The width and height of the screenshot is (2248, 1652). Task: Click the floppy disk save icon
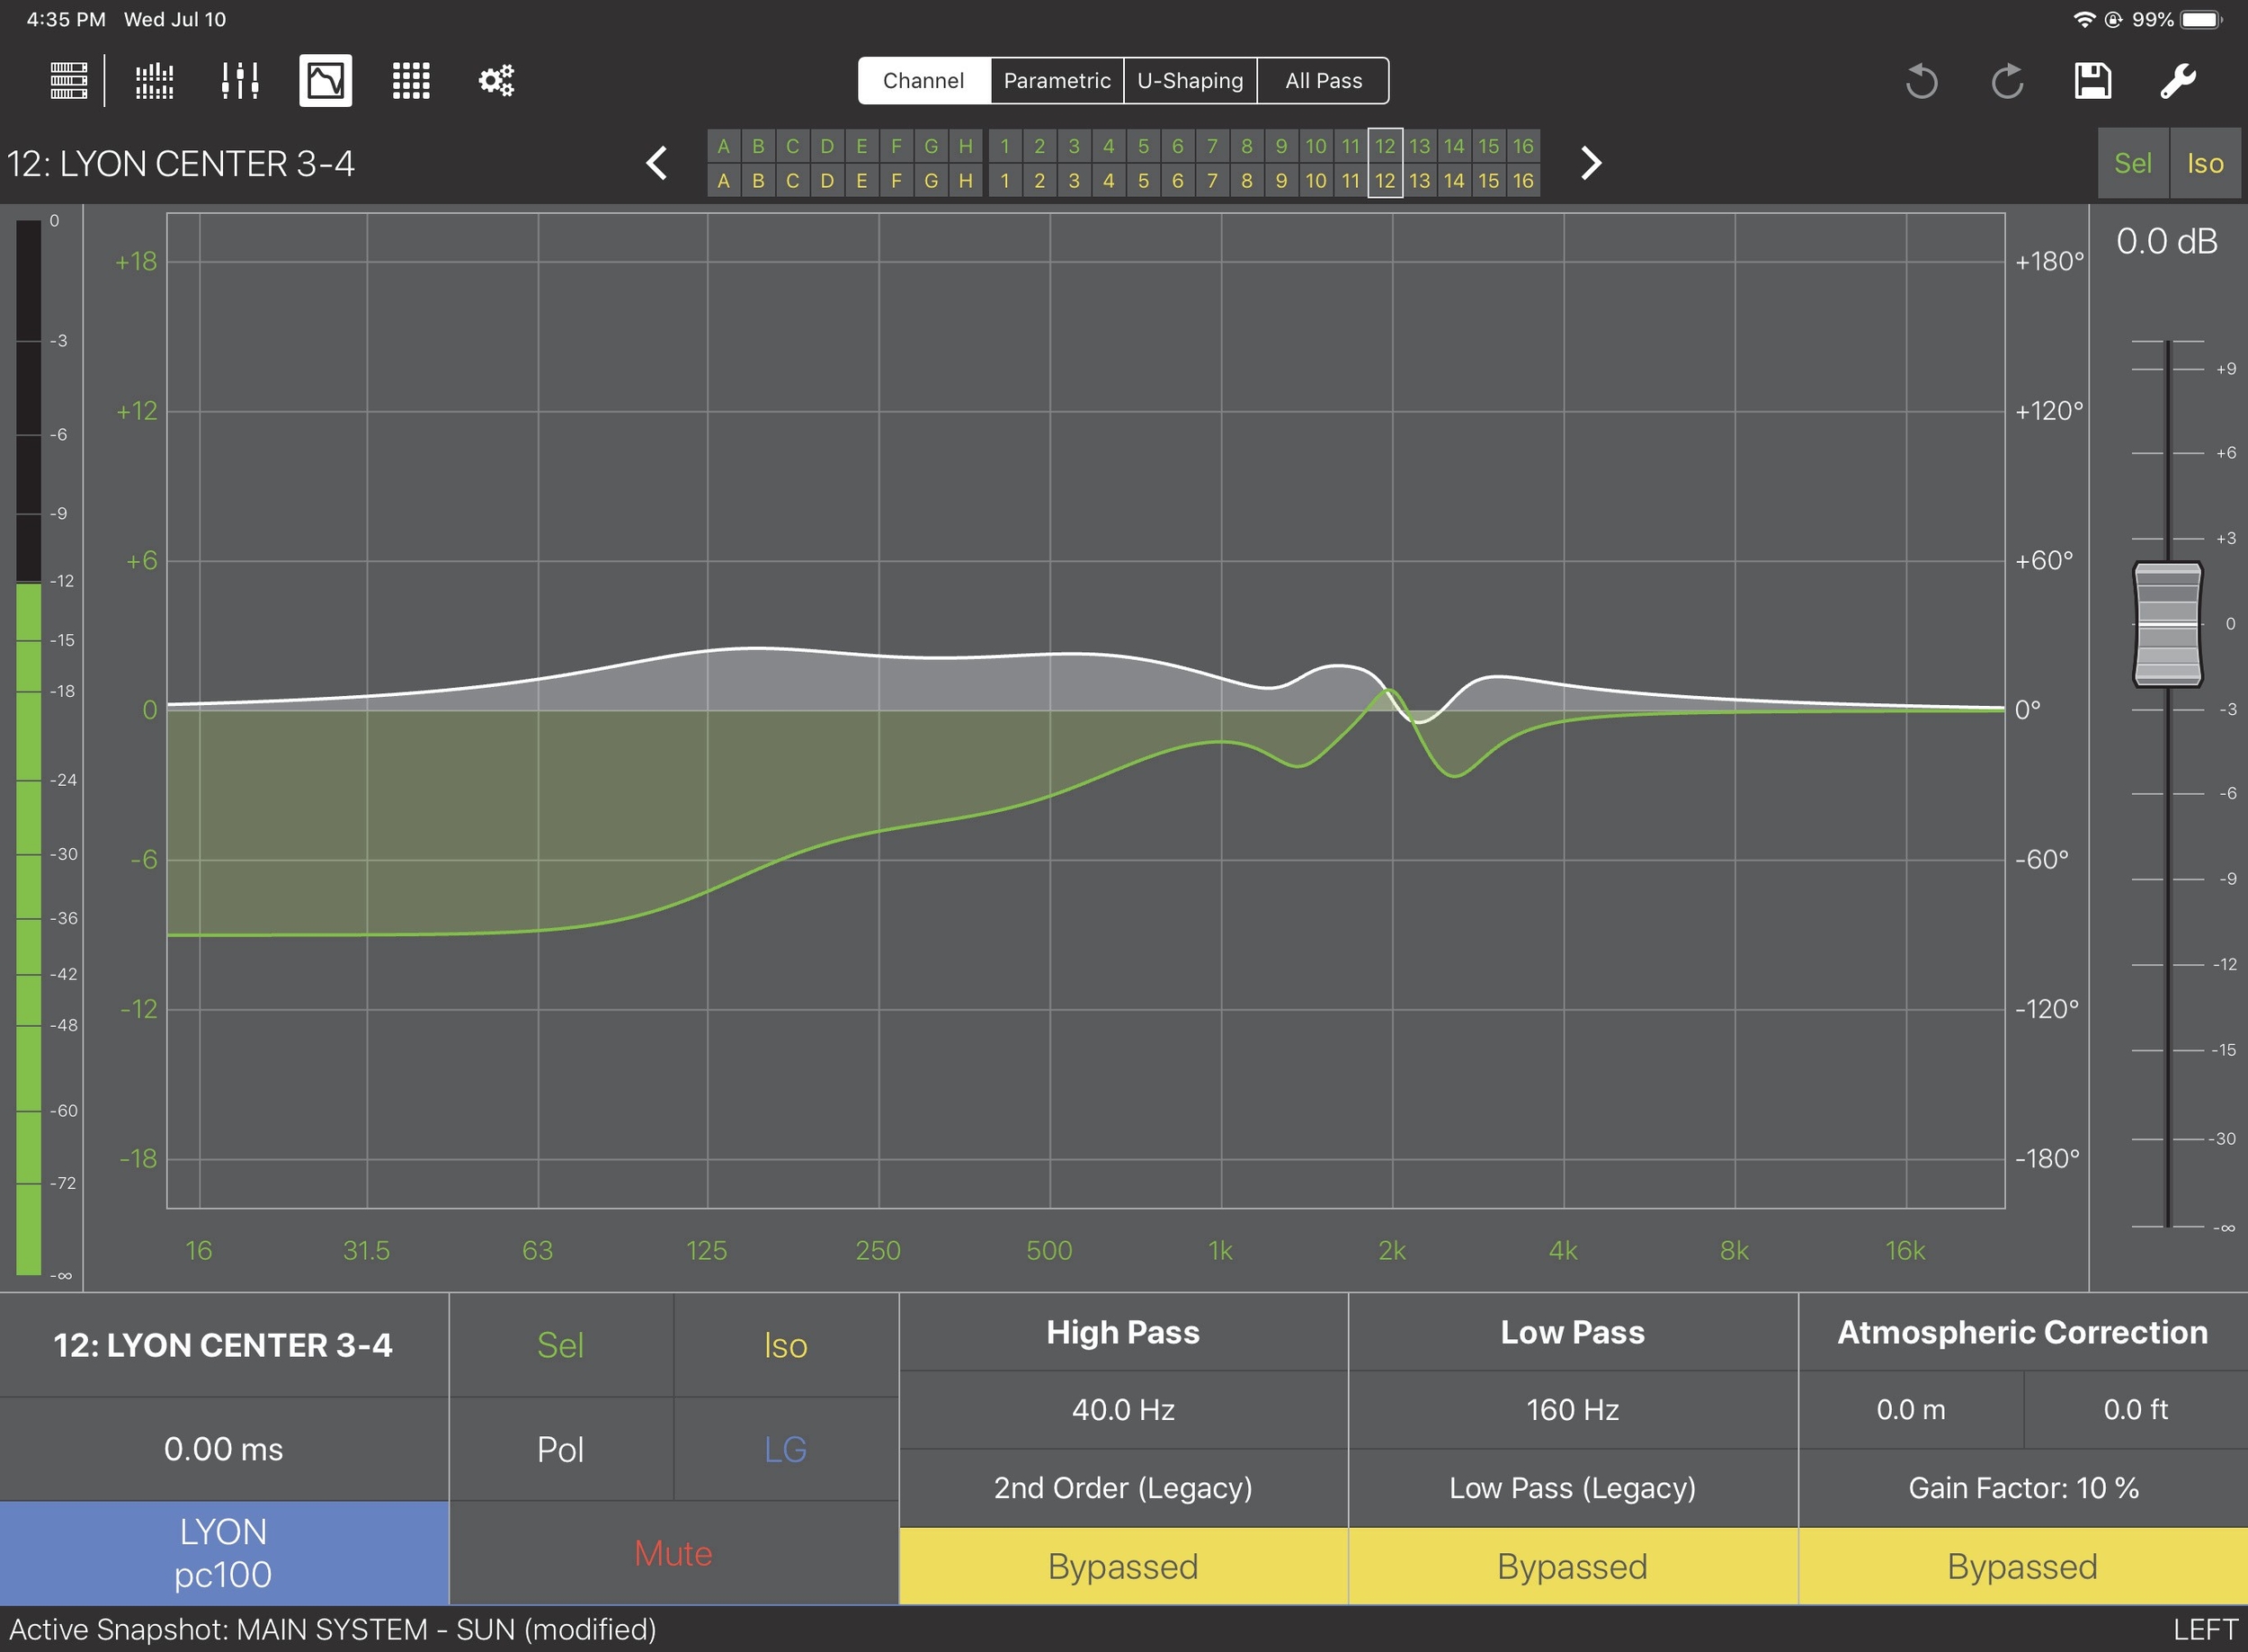(2092, 81)
